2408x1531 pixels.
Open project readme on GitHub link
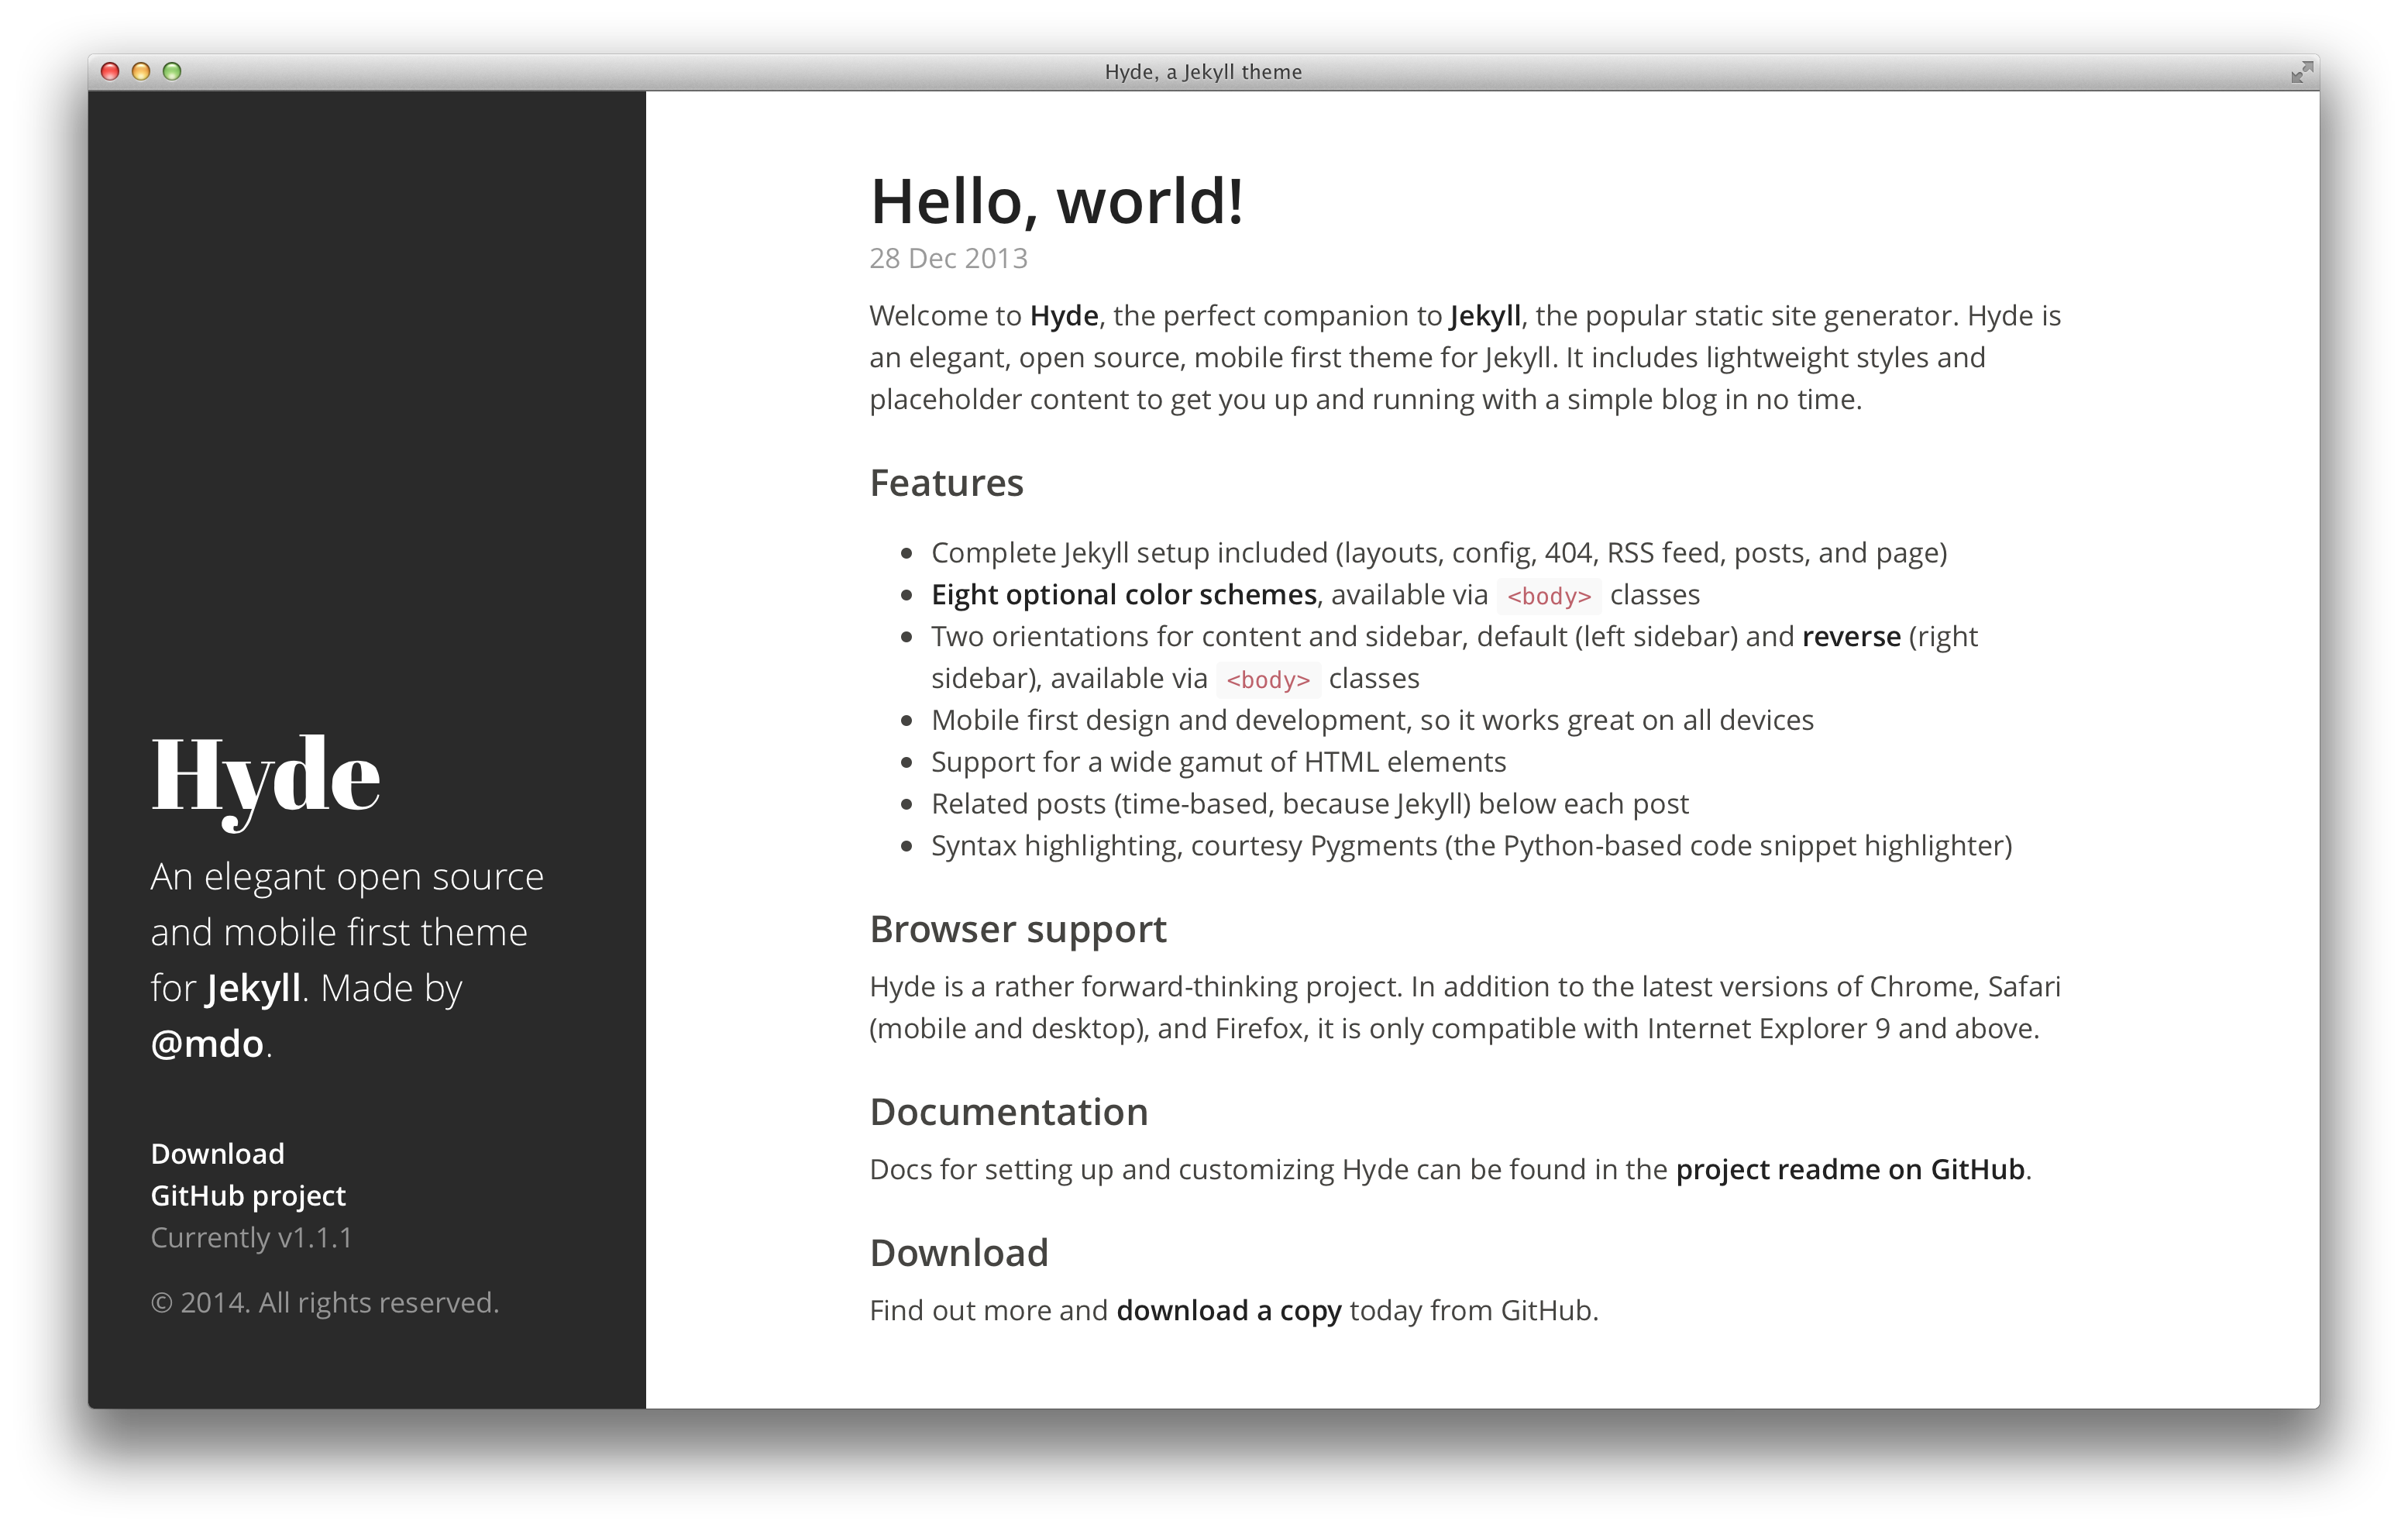click(x=1849, y=1170)
